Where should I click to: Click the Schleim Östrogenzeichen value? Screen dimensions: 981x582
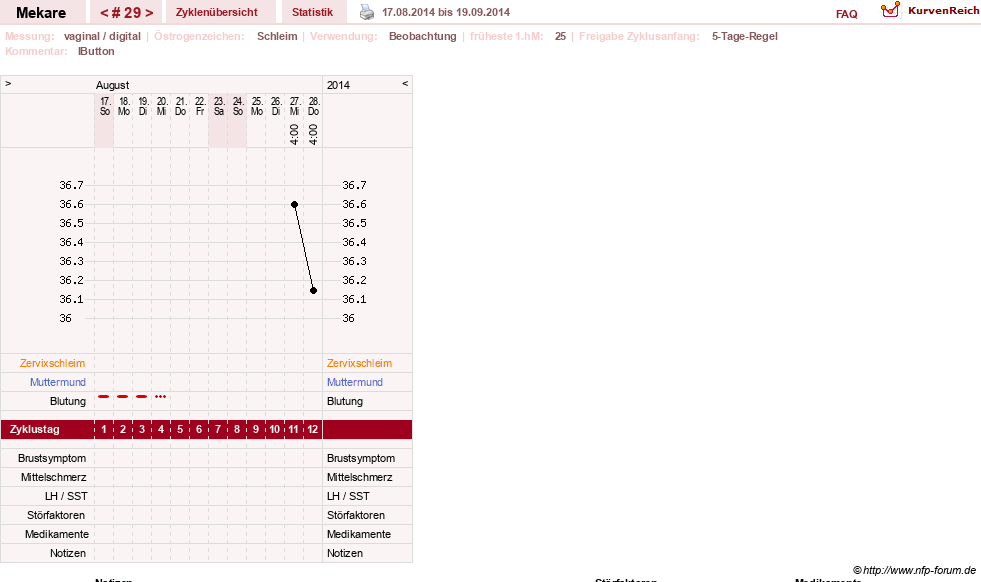[x=277, y=36]
